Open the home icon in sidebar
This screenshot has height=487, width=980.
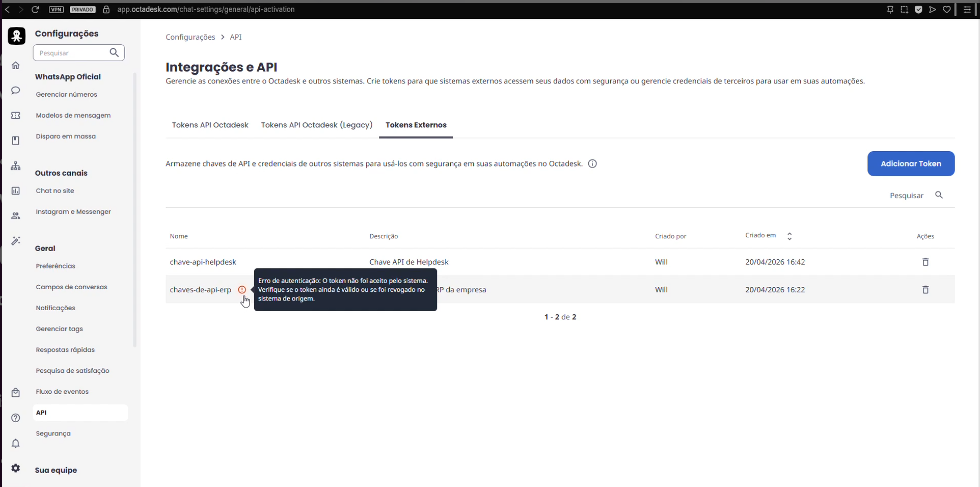tap(16, 65)
